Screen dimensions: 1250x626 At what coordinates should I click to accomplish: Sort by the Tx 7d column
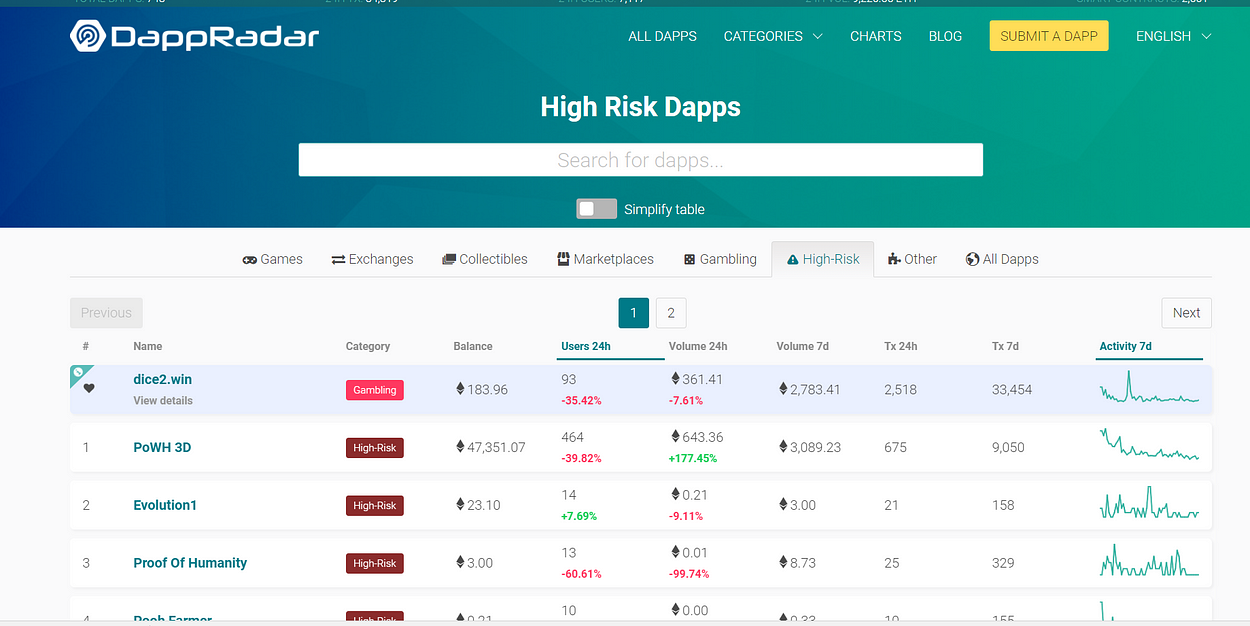(1005, 346)
